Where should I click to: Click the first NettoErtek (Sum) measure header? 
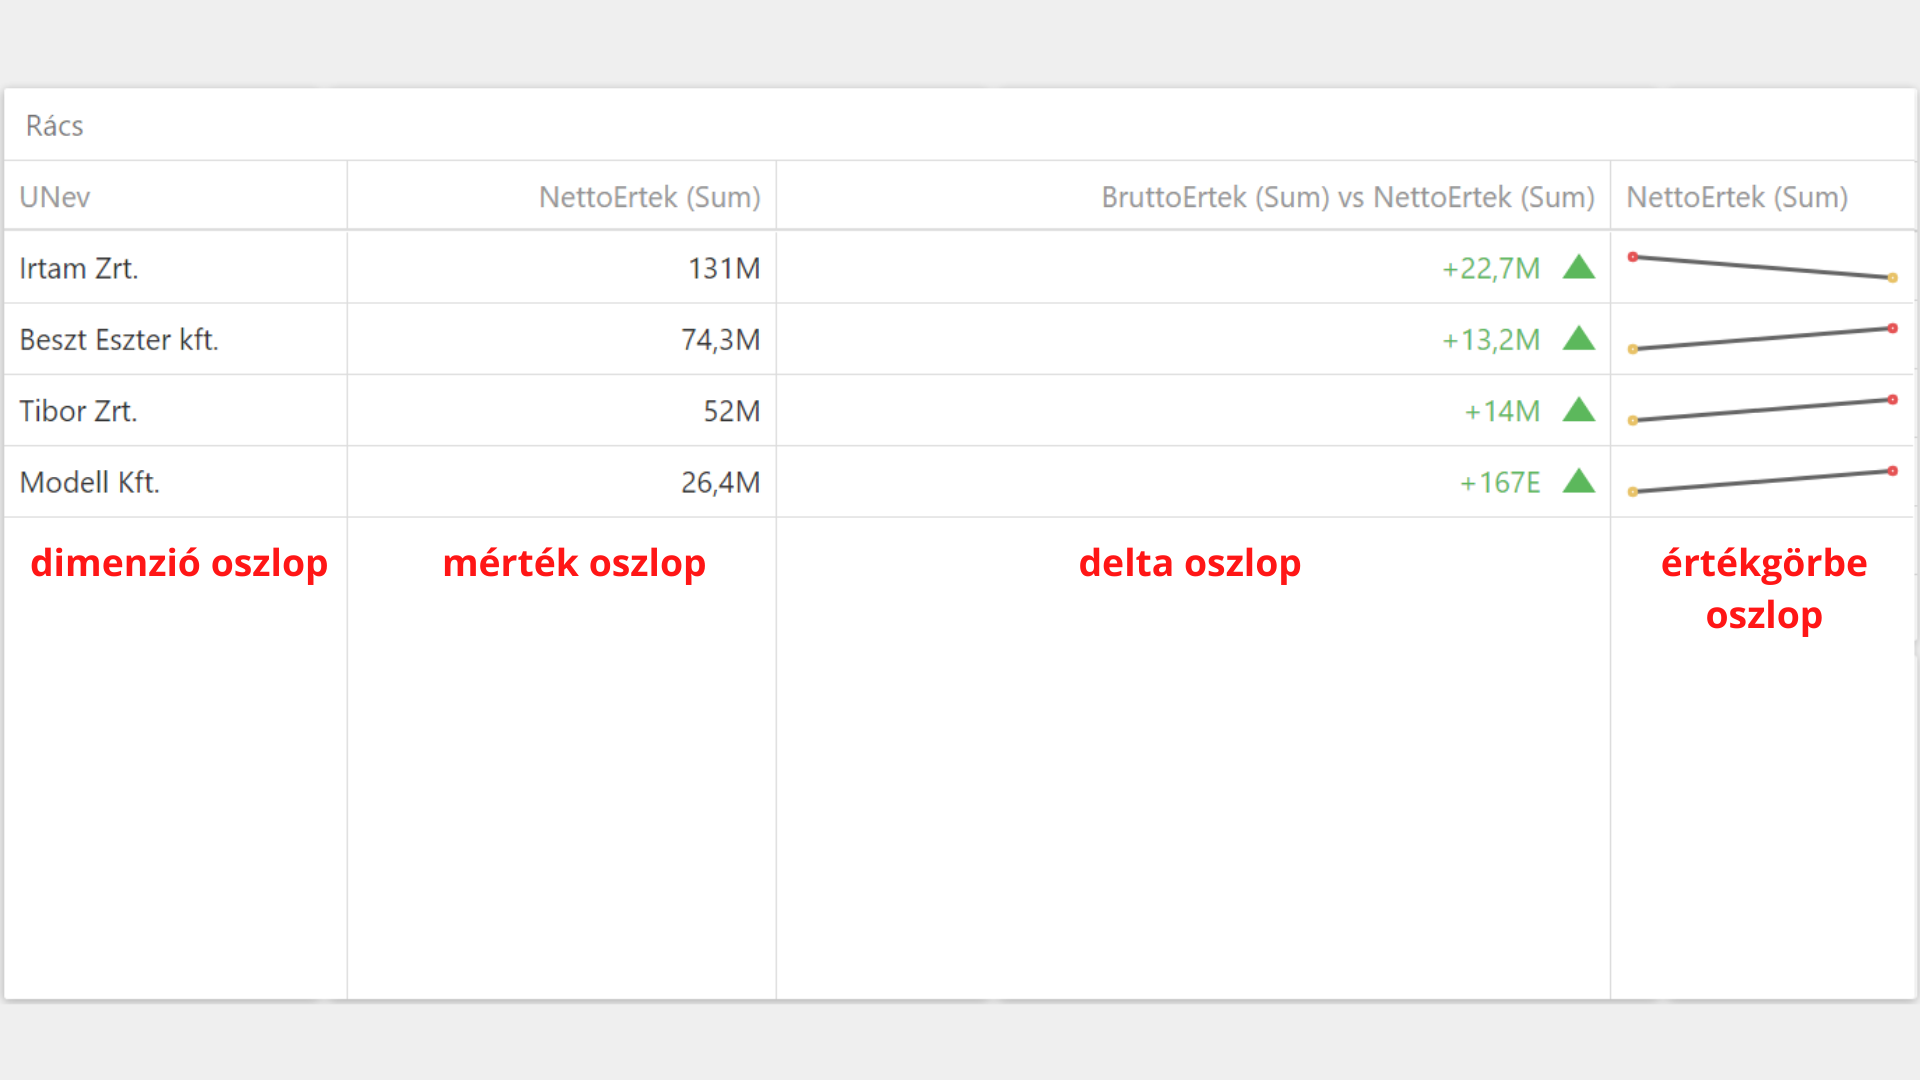pos(649,197)
